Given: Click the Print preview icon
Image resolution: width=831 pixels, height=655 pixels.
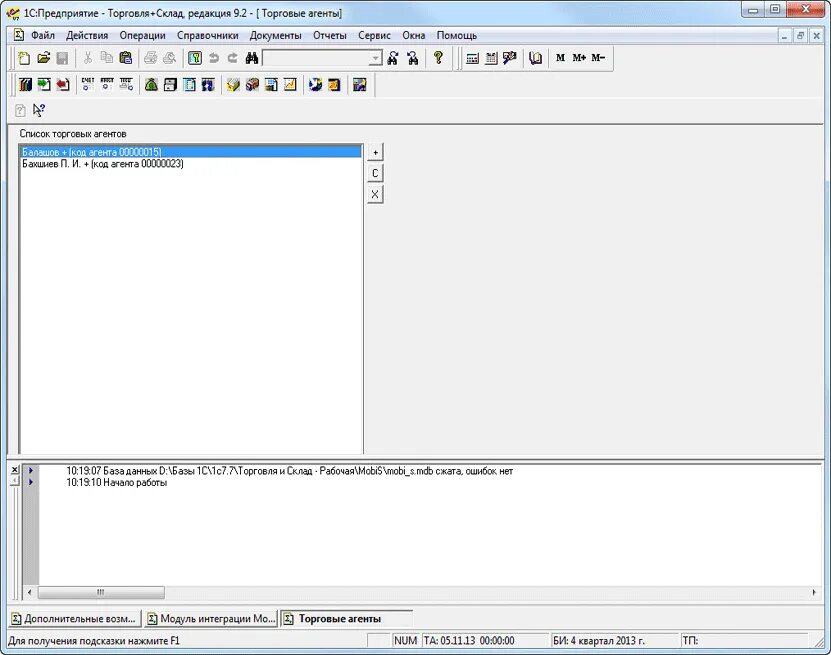Looking at the screenshot, I should [170, 58].
